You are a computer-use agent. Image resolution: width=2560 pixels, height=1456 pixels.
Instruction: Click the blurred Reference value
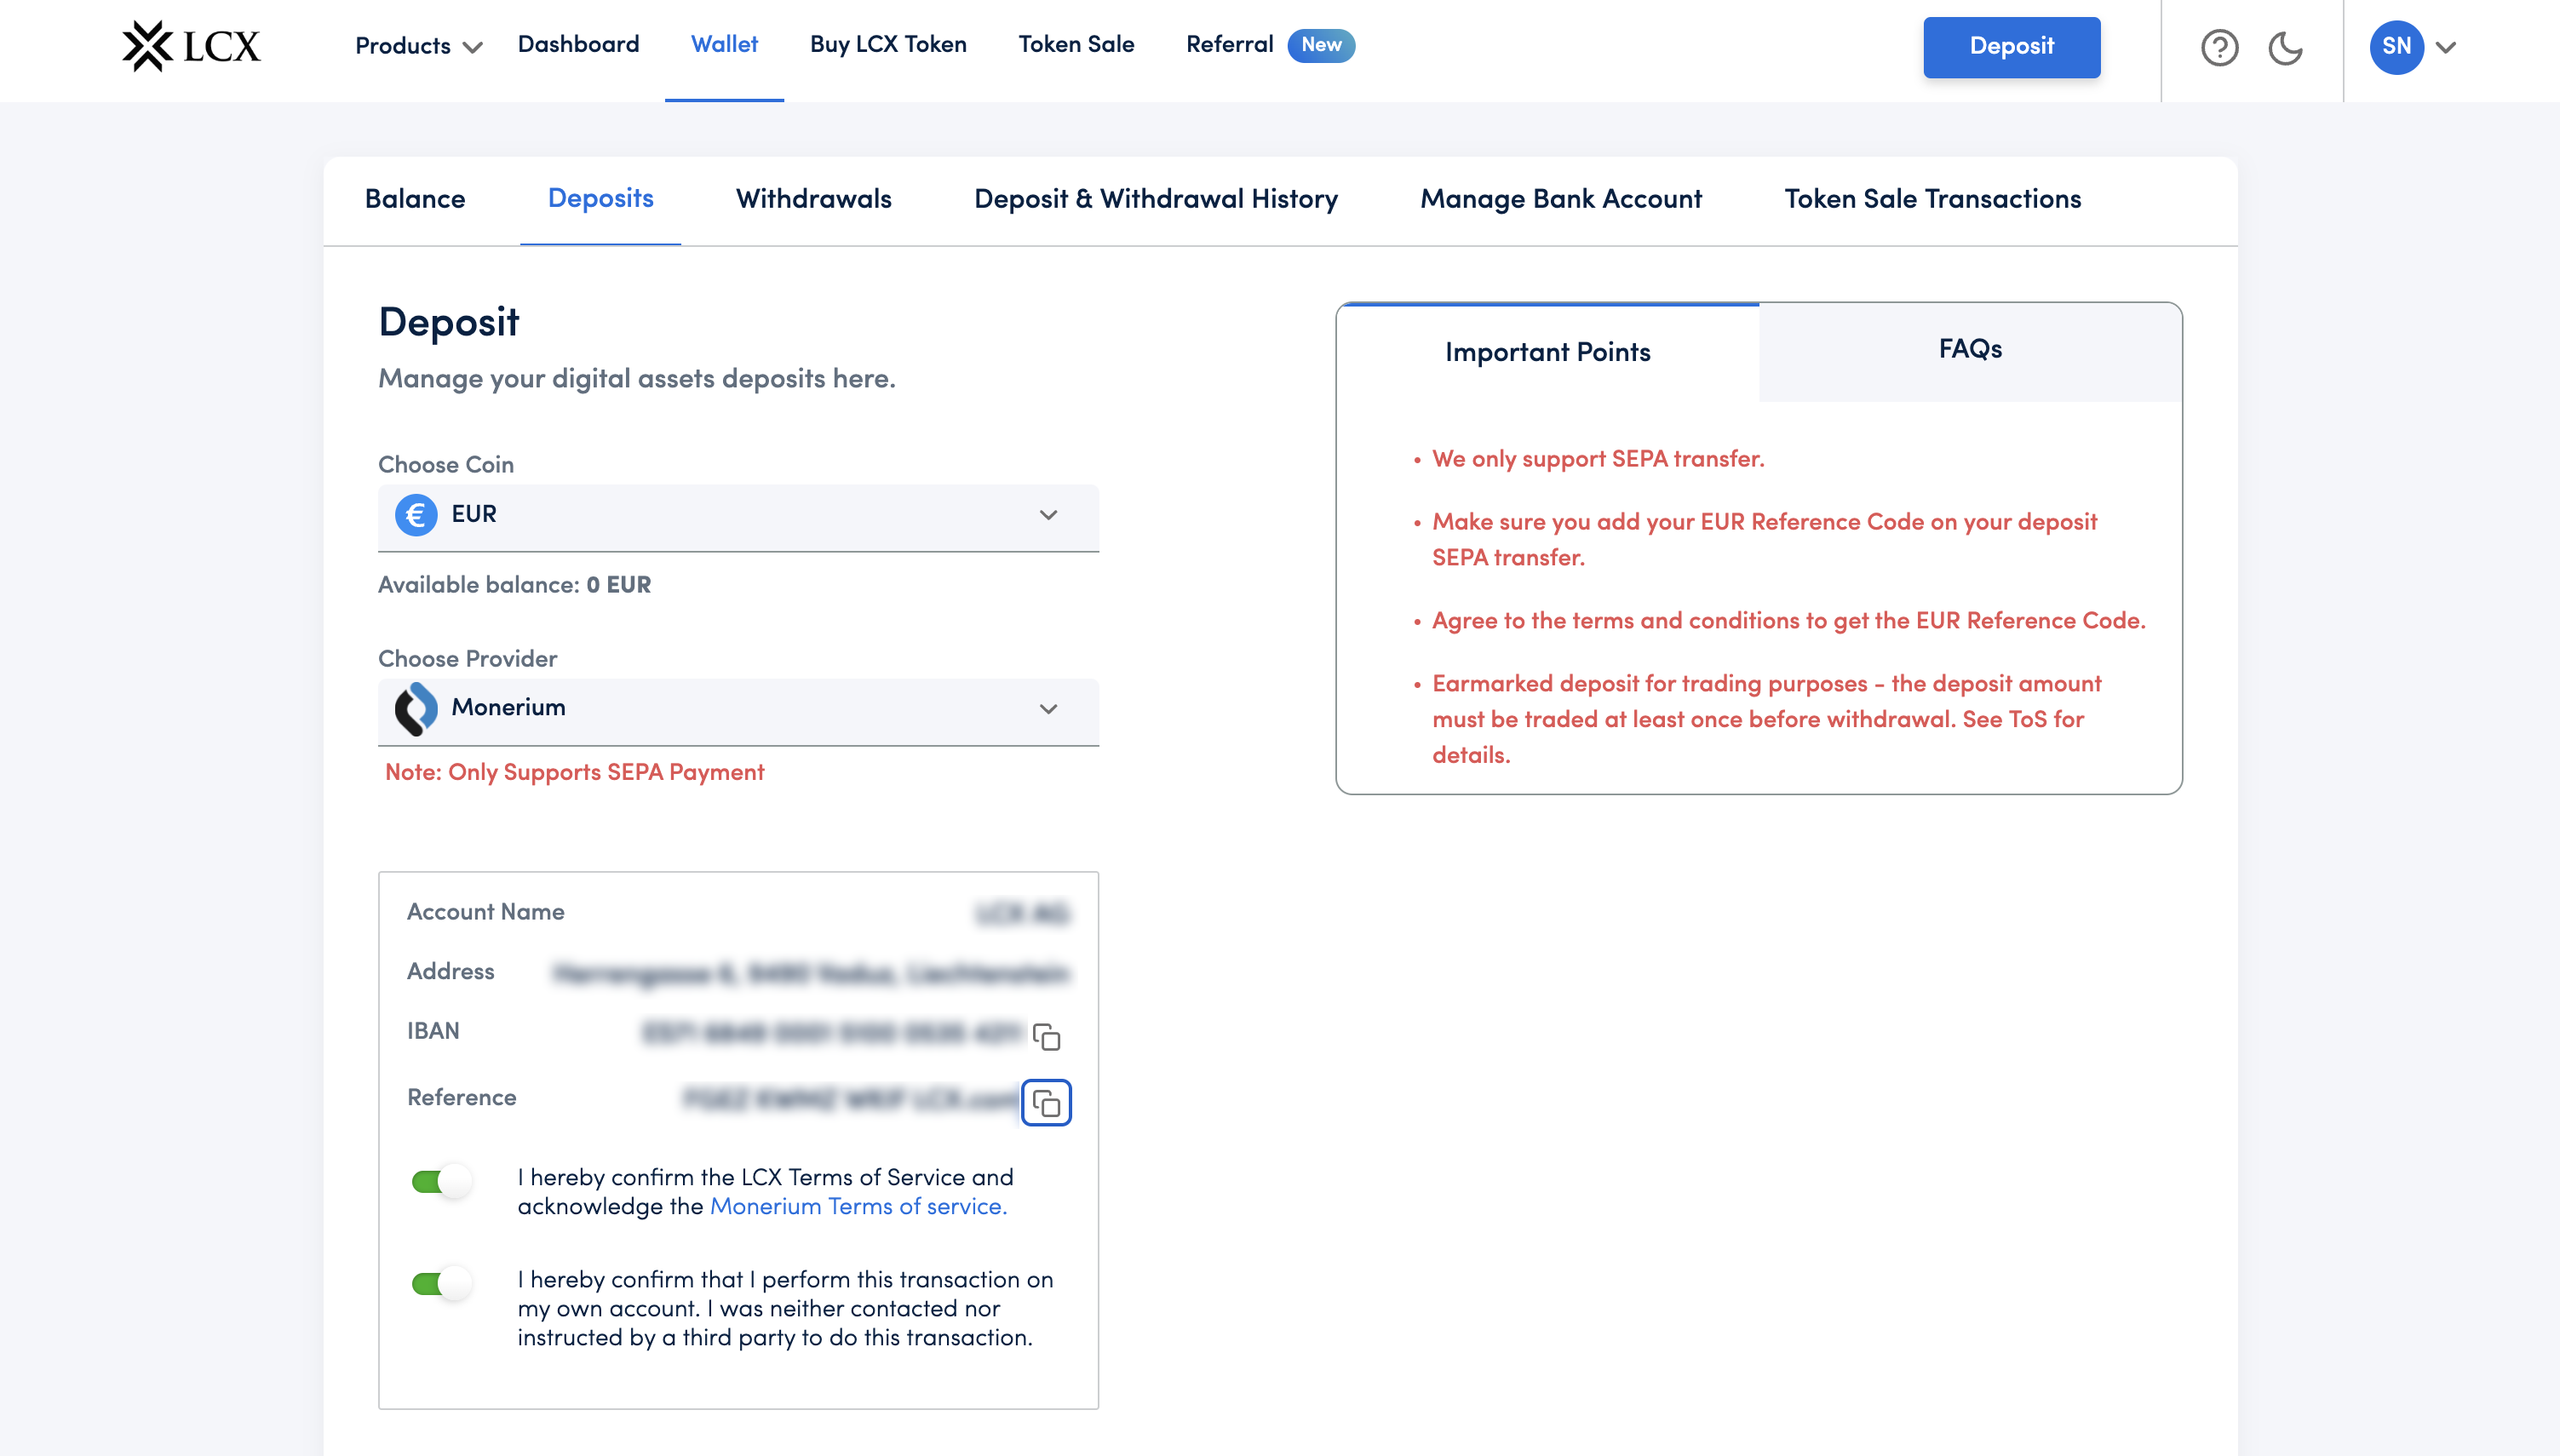coord(850,1099)
